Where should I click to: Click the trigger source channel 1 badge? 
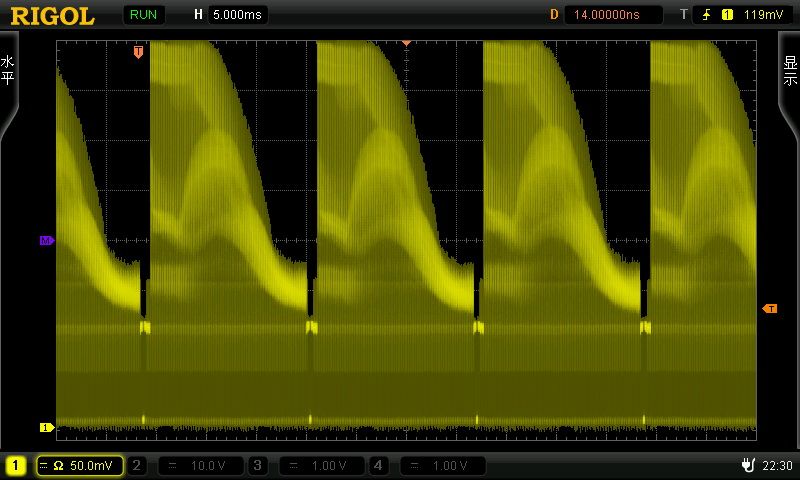tap(727, 15)
